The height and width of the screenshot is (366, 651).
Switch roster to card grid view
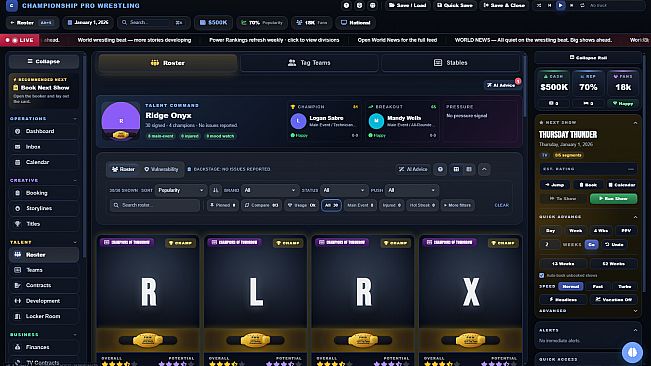[x=456, y=169]
